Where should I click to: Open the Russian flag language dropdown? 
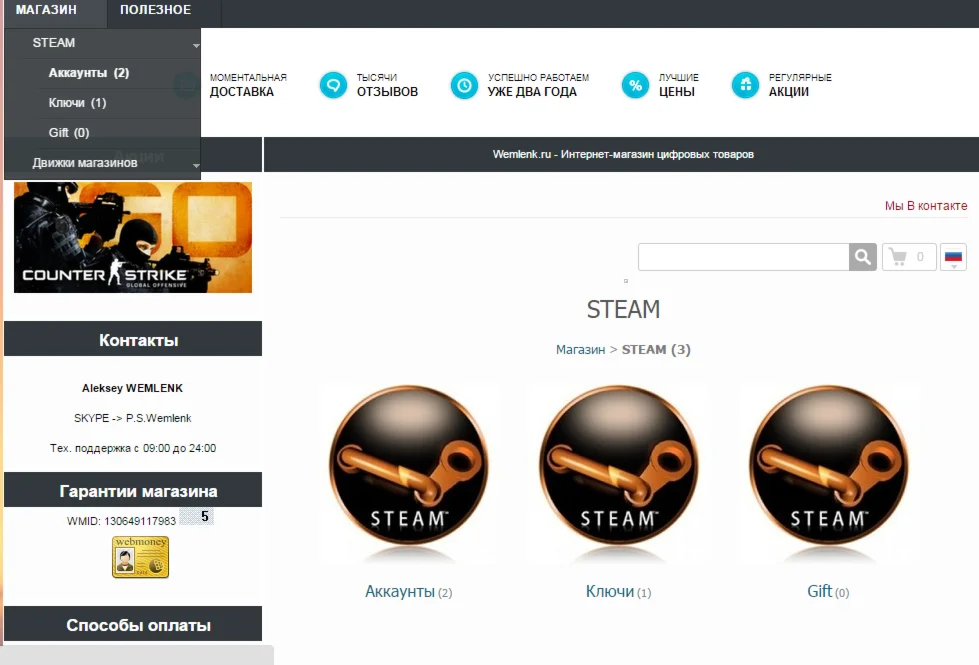pyautogui.click(x=953, y=257)
